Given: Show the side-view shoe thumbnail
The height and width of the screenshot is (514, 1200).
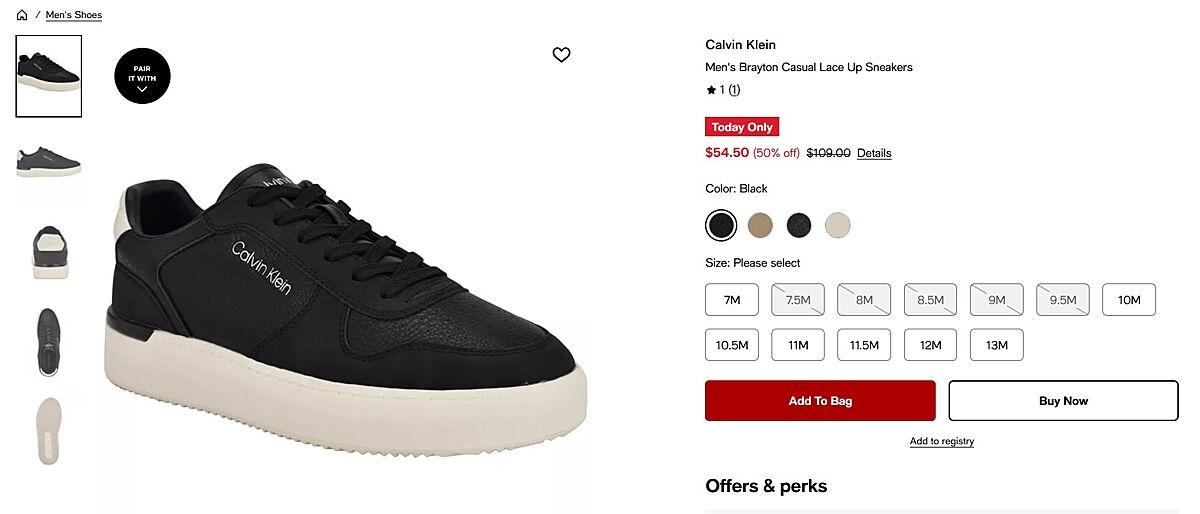Looking at the screenshot, I should (48, 161).
